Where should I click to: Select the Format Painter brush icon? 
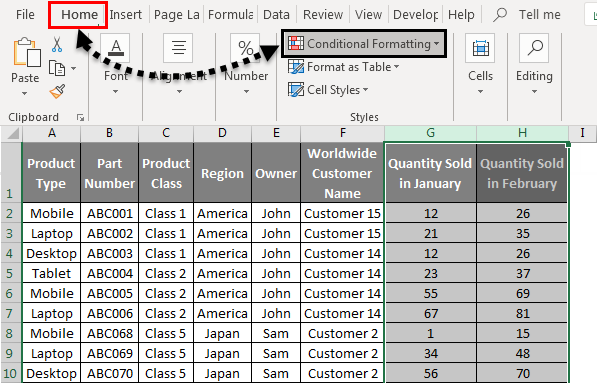click(x=57, y=91)
